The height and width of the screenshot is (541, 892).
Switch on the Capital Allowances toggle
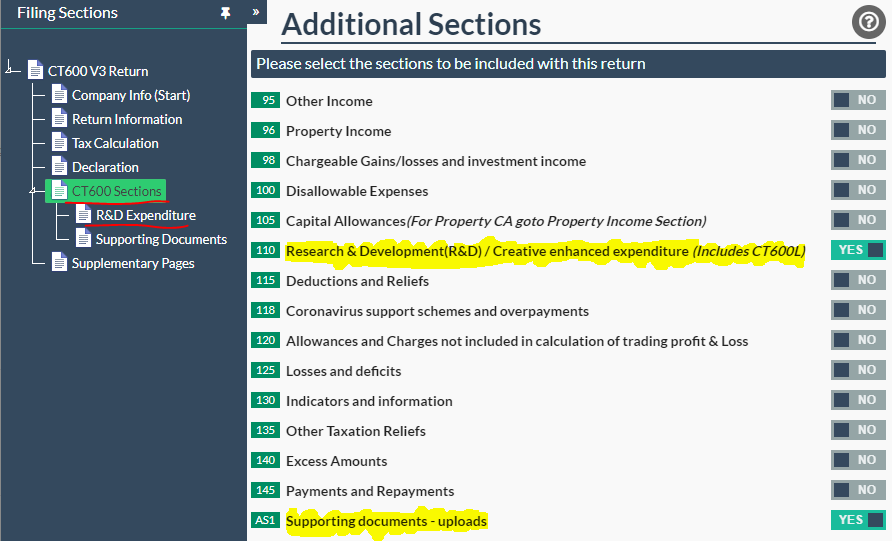click(x=858, y=220)
